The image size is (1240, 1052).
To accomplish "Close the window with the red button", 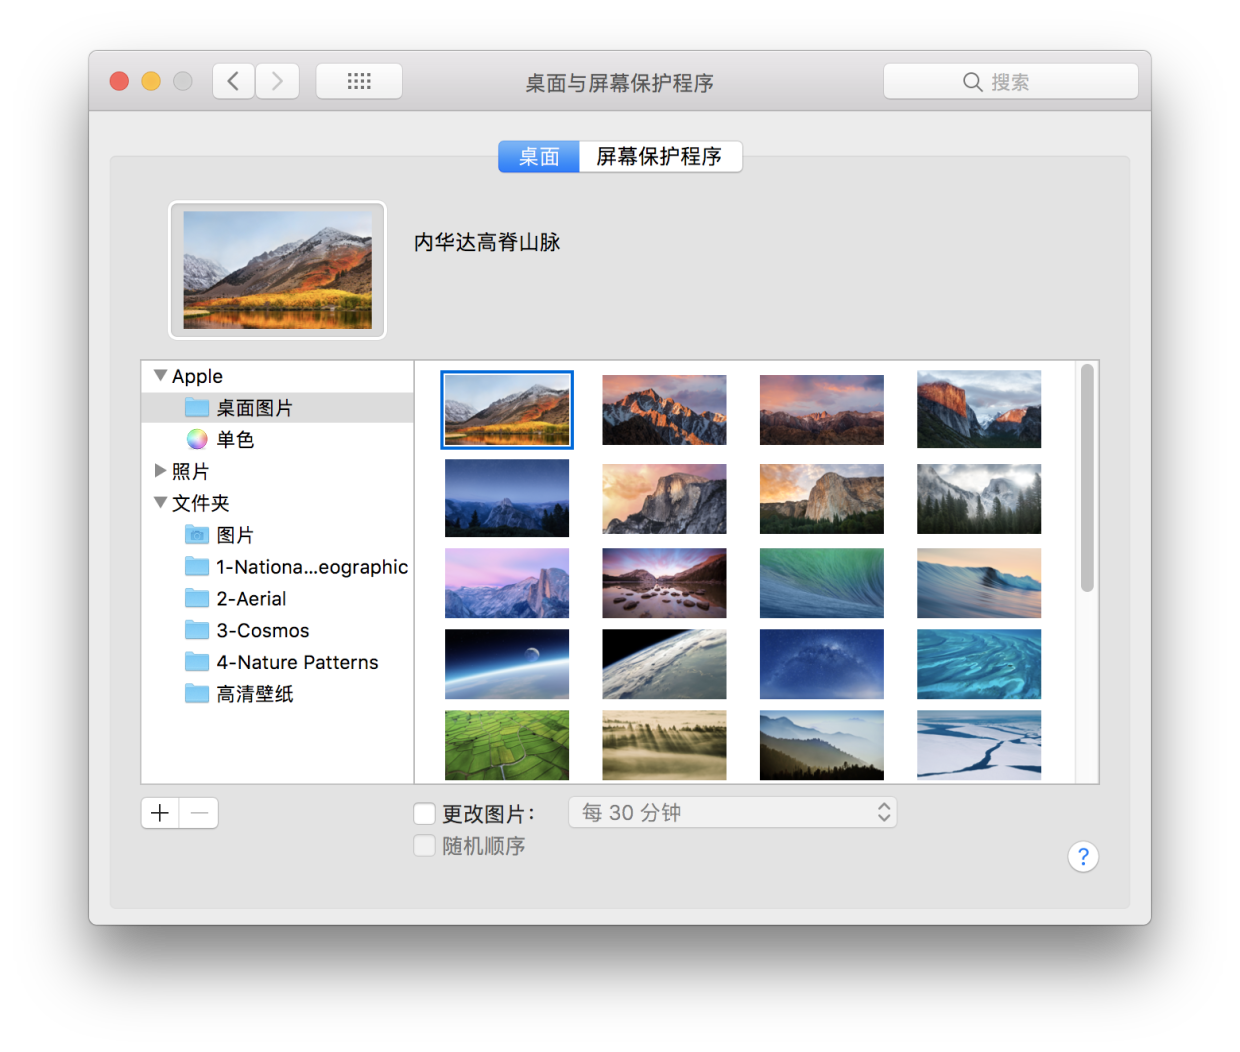I will (x=119, y=81).
